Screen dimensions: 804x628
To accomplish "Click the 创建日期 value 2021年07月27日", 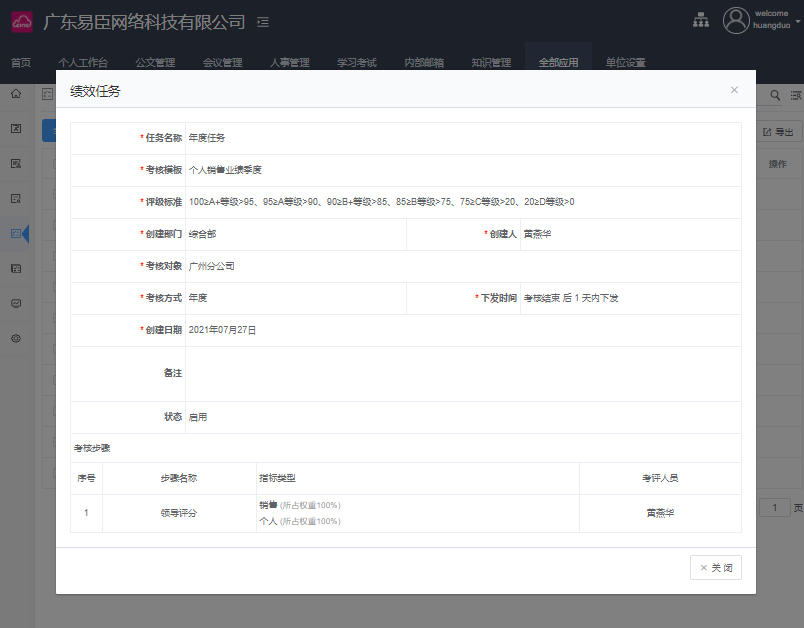I will pos(222,330).
